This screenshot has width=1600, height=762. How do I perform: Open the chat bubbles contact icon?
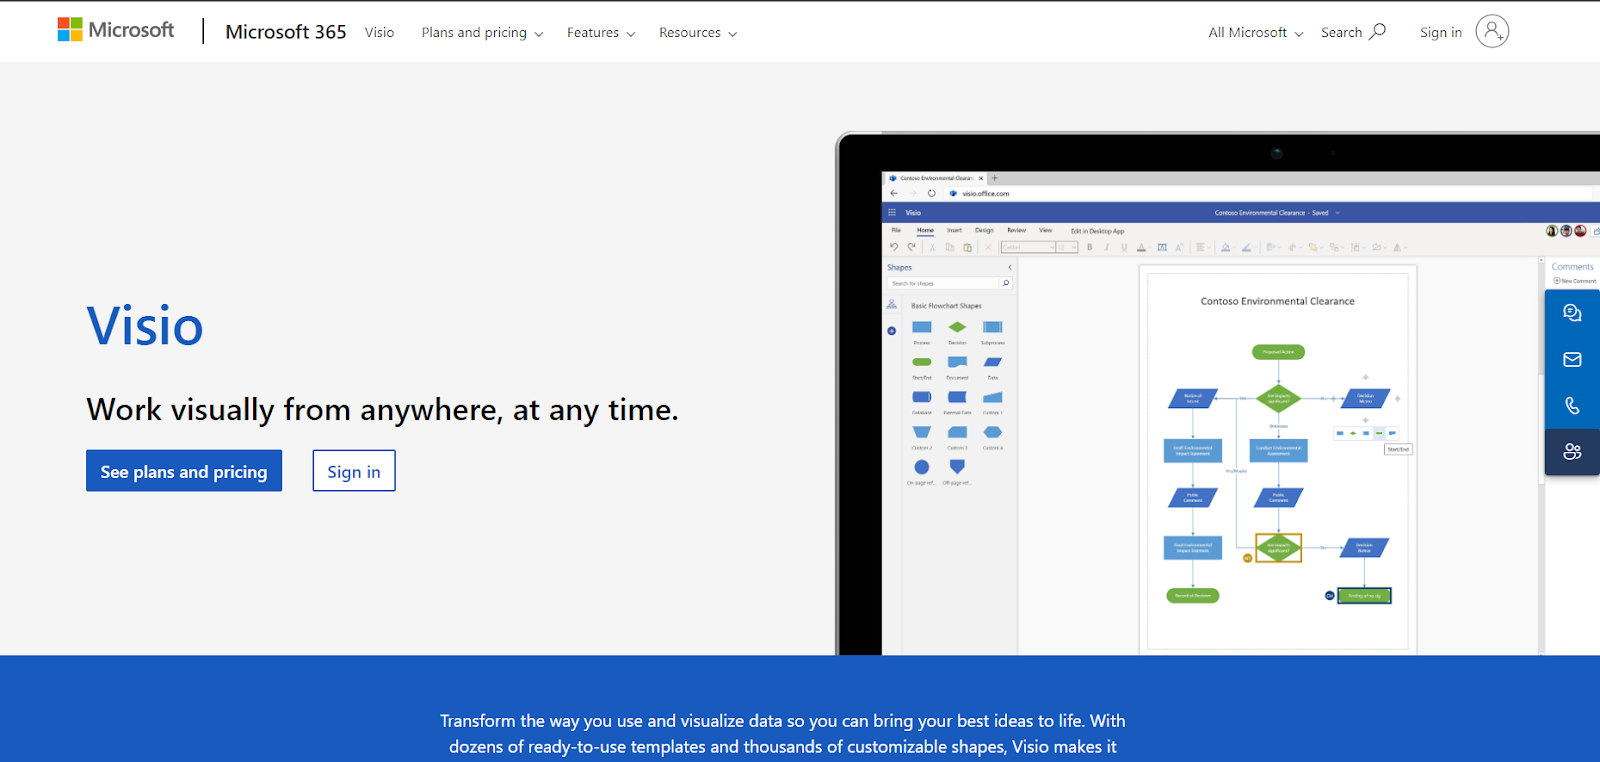coord(1572,313)
